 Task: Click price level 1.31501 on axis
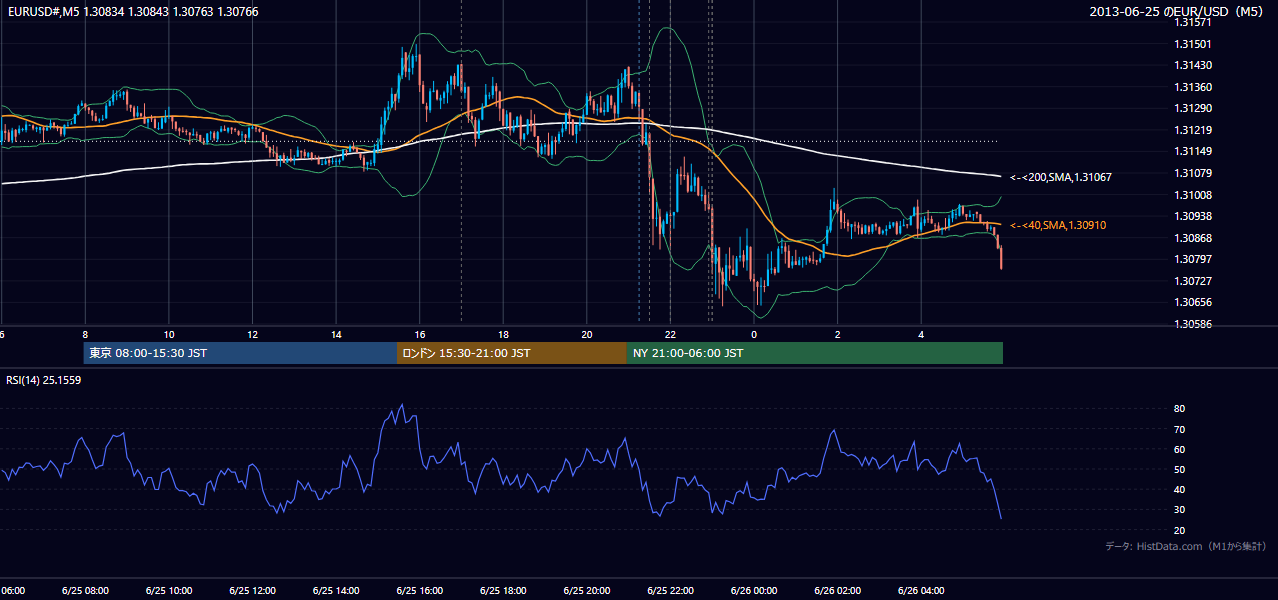point(1193,44)
